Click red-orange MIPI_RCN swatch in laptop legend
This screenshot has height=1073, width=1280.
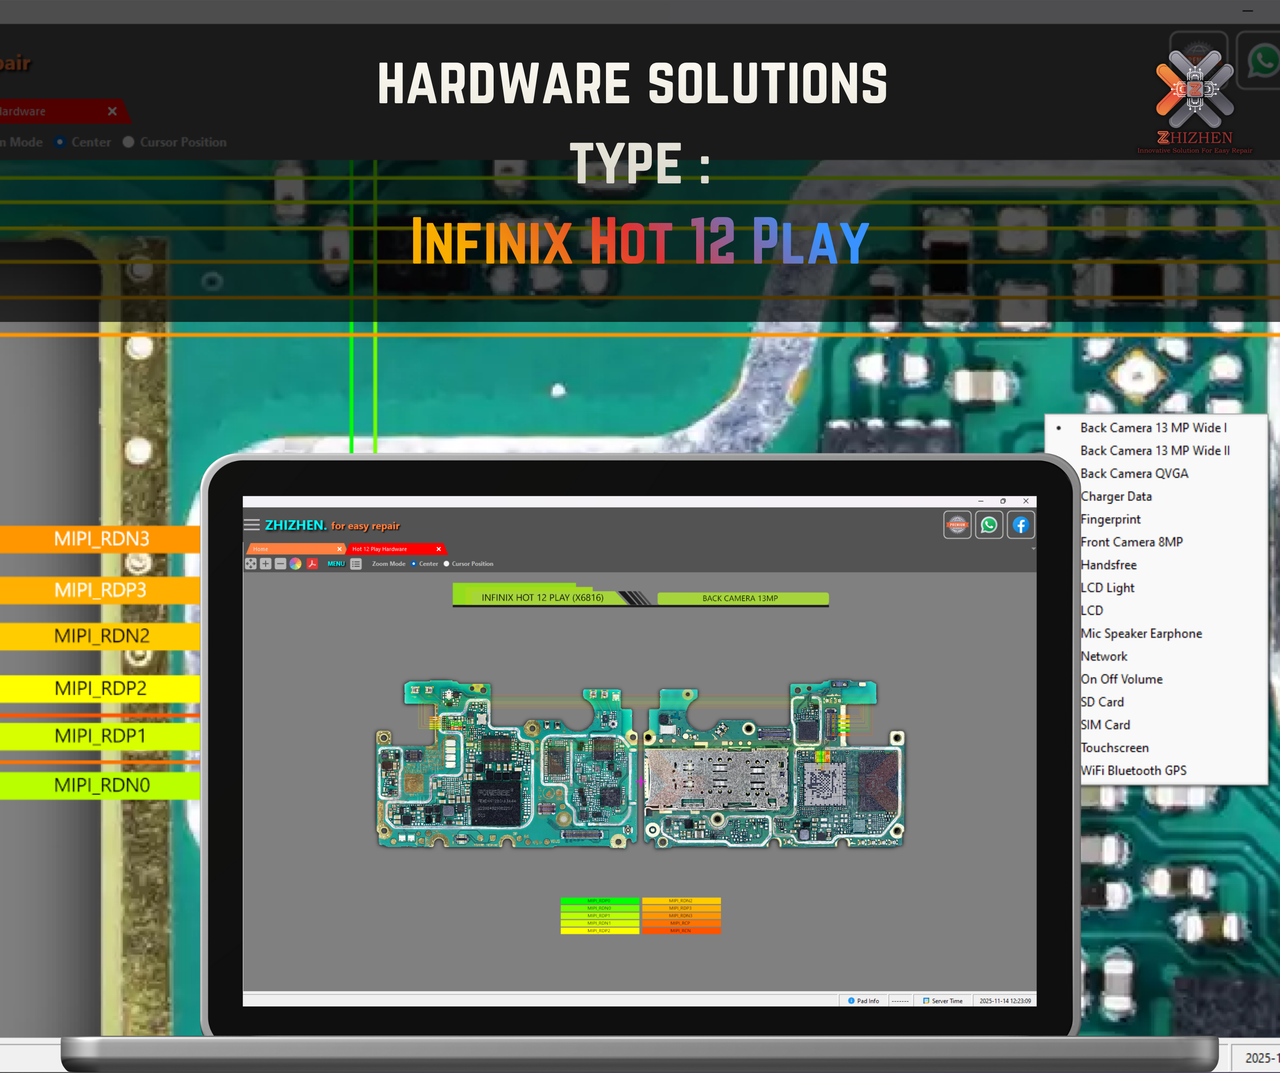tap(681, 931)
